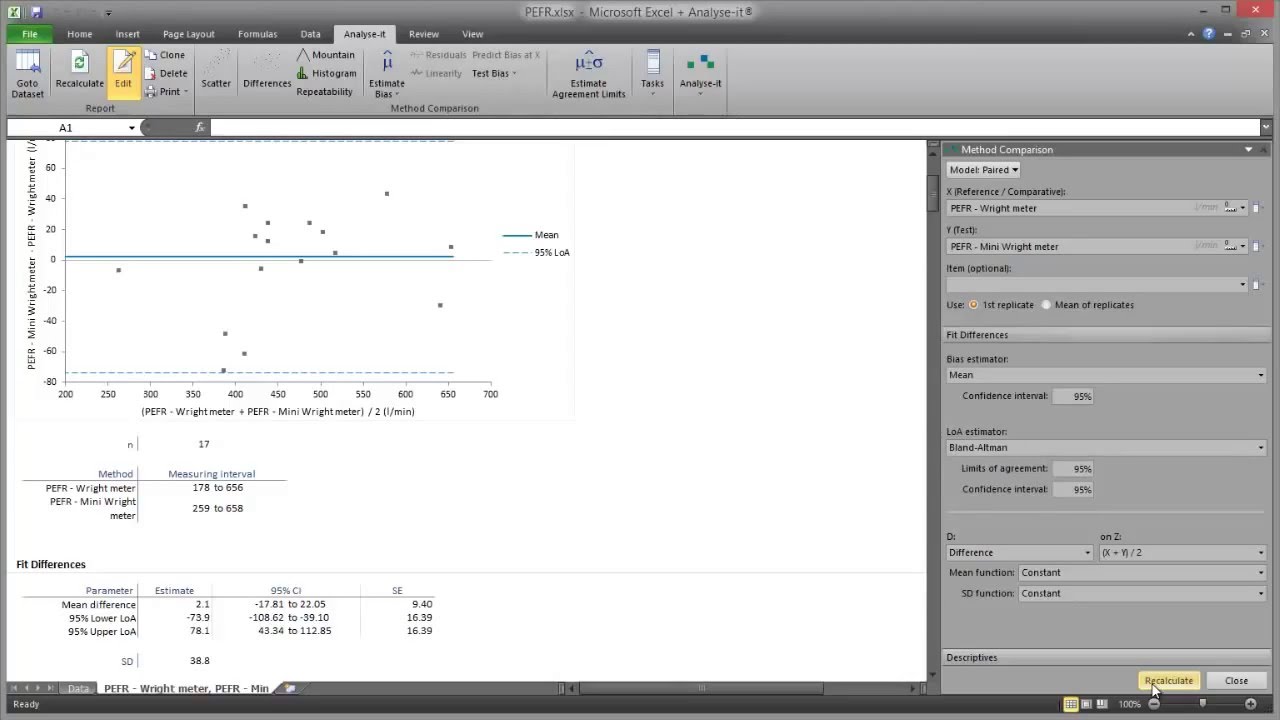Open the Test Bias dropdown
This screenshot has width=1280, height=720.
point(494,73)
